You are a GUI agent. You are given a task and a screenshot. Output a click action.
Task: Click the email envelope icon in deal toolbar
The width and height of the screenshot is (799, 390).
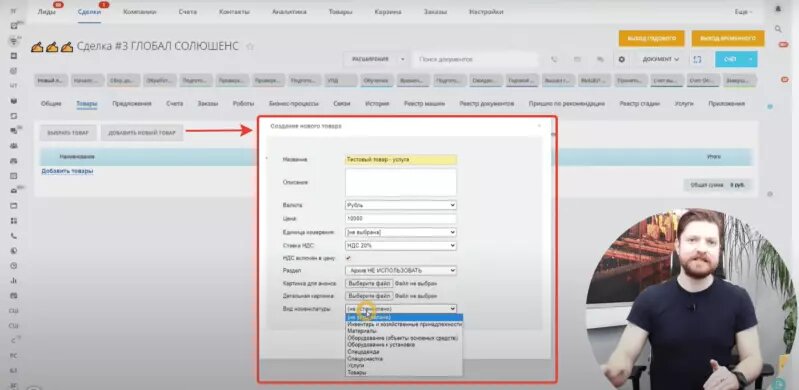pyautogui.click(x=577, y=59)
